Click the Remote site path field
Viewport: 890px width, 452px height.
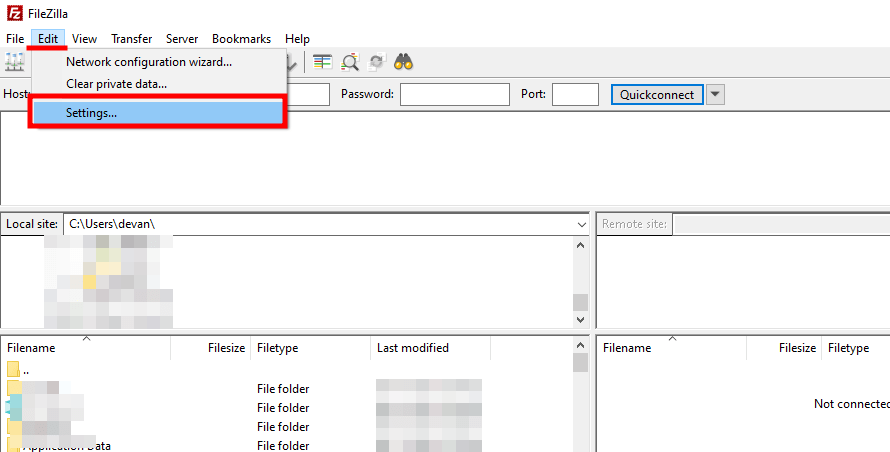[781, 224]
